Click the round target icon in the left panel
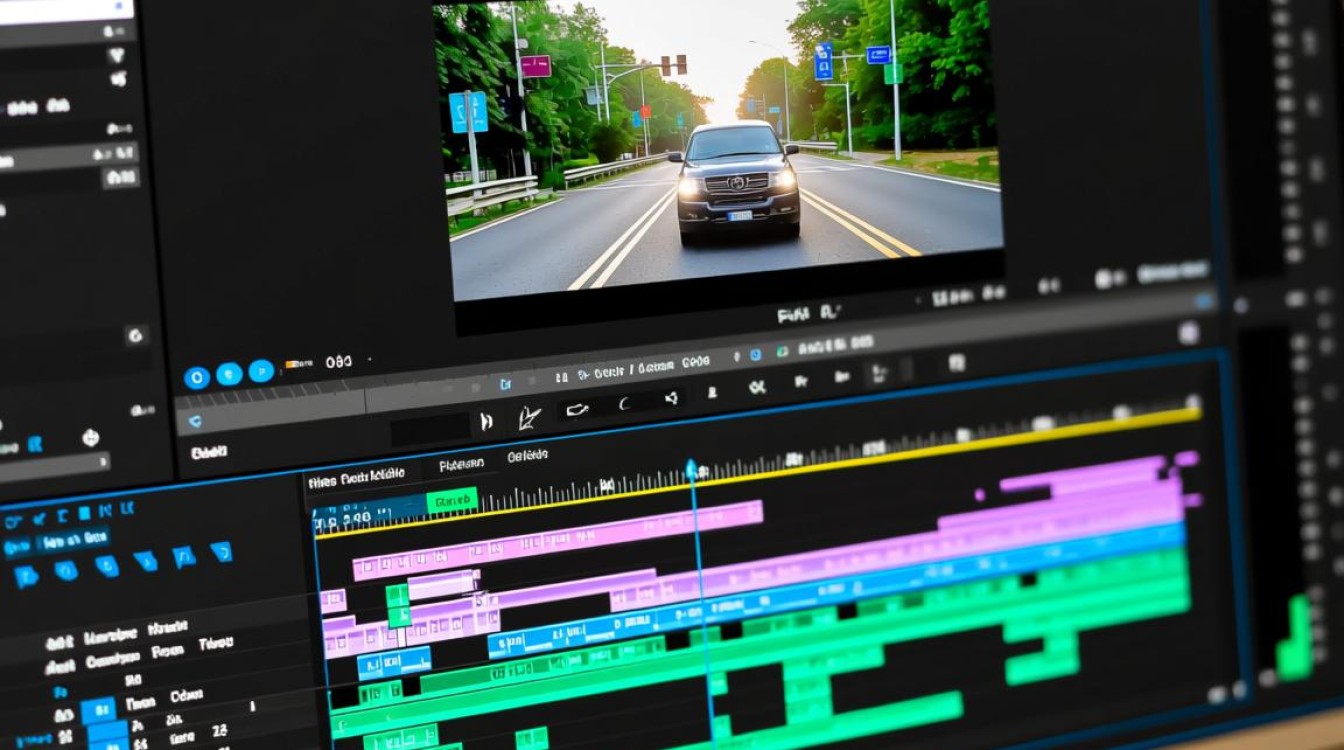This screenshot has height=750, width=1344. [90, 438]
